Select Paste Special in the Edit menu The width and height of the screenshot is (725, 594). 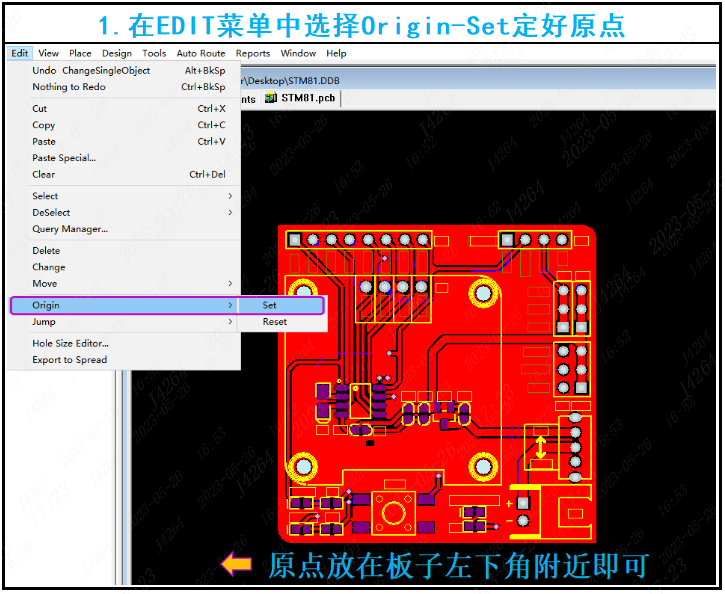pos(64,158)
